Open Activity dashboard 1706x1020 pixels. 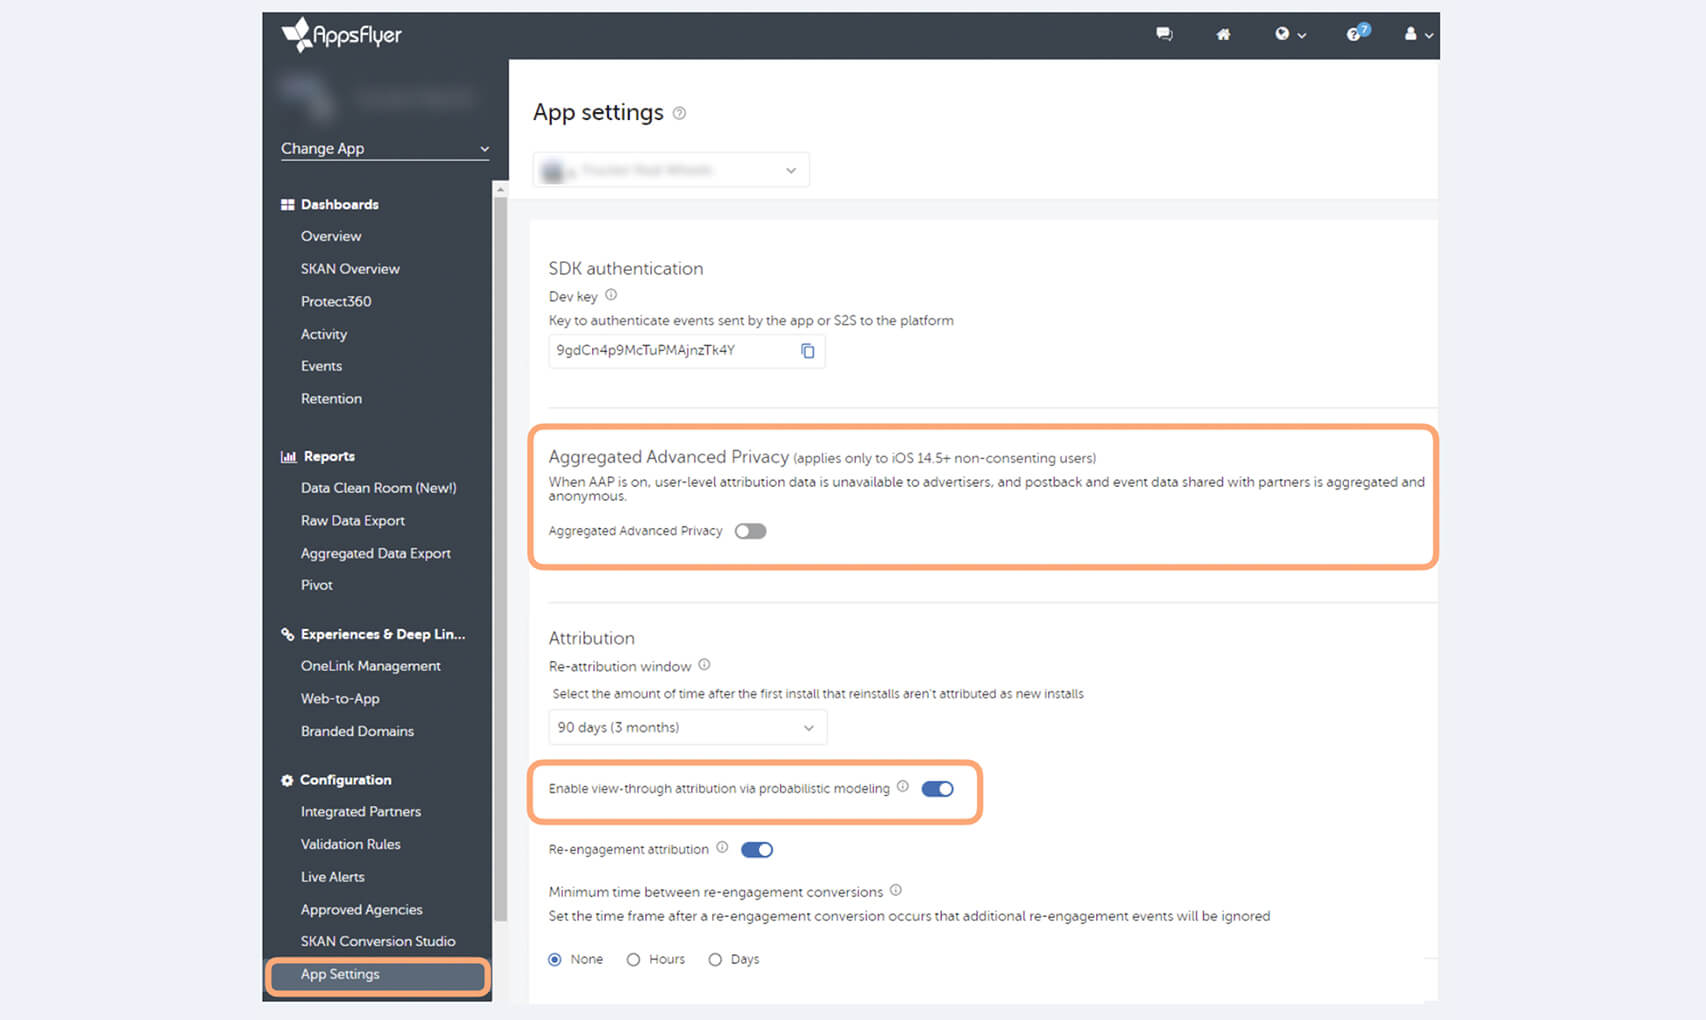coord(324,334)
